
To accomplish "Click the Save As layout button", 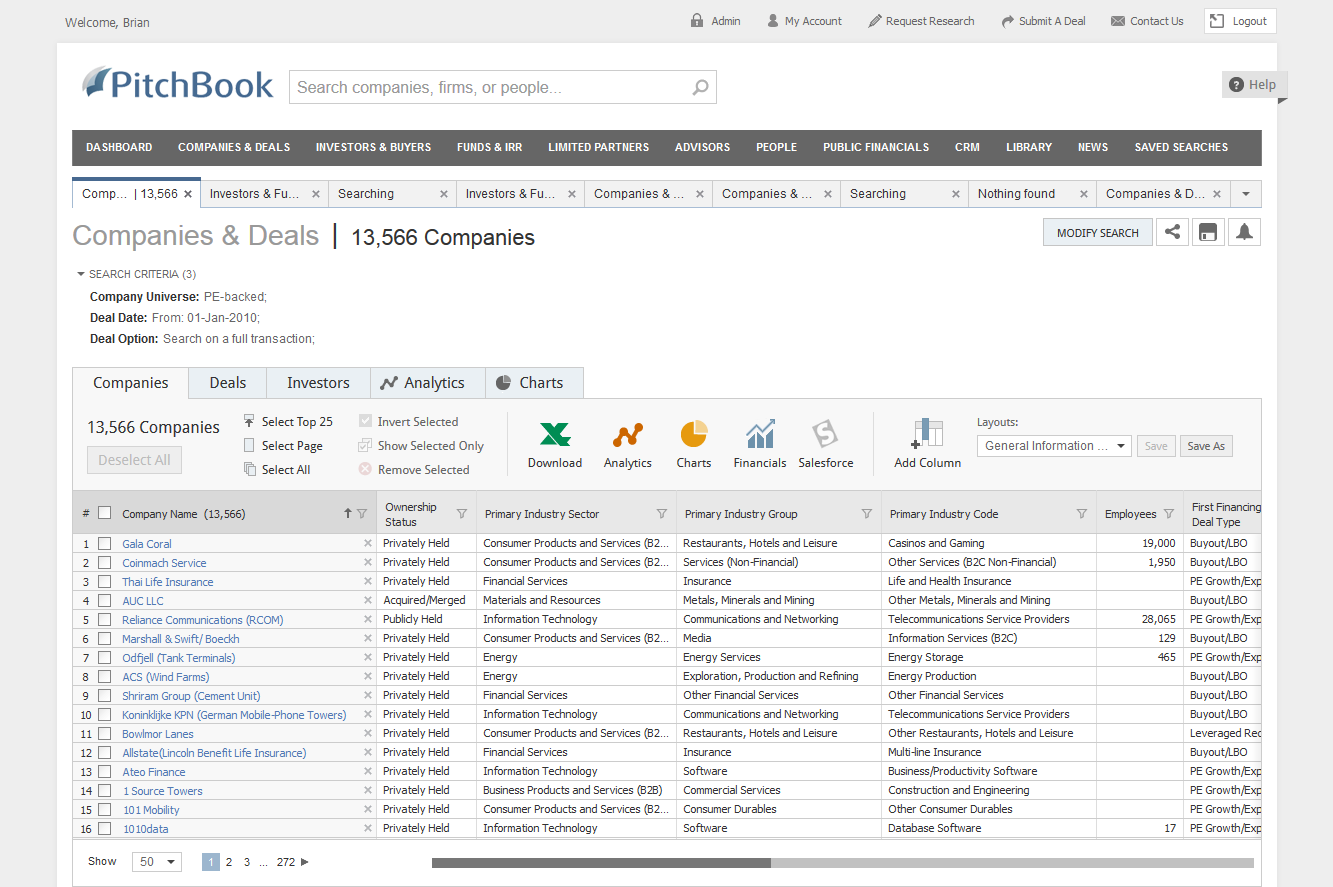I will tap(1206, 446).
